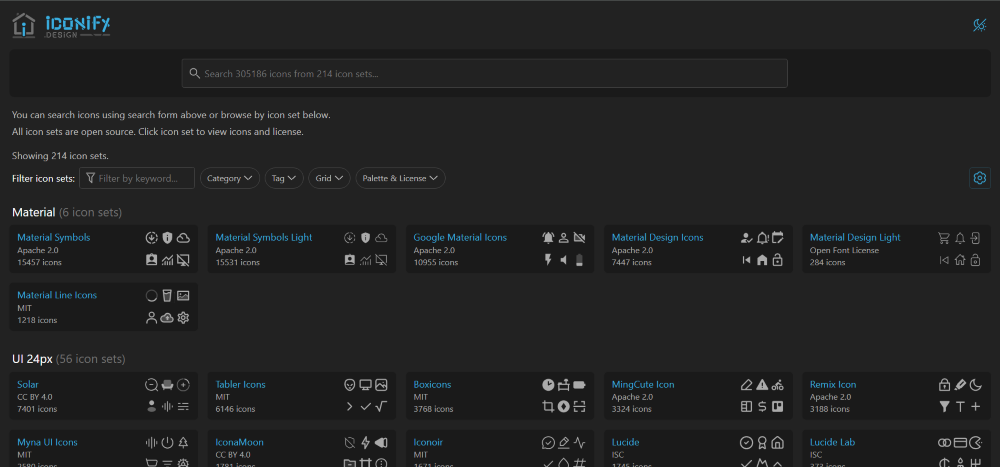The image size is (1000, 467).
Task: Open the Material Symbols icon set
Action: (54, 237)
